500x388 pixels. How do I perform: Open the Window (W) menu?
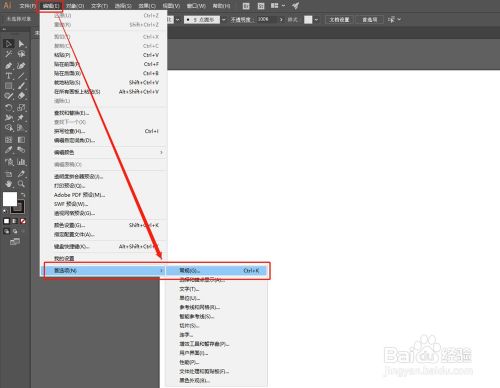pyautogui.click(x=196, y=6)
